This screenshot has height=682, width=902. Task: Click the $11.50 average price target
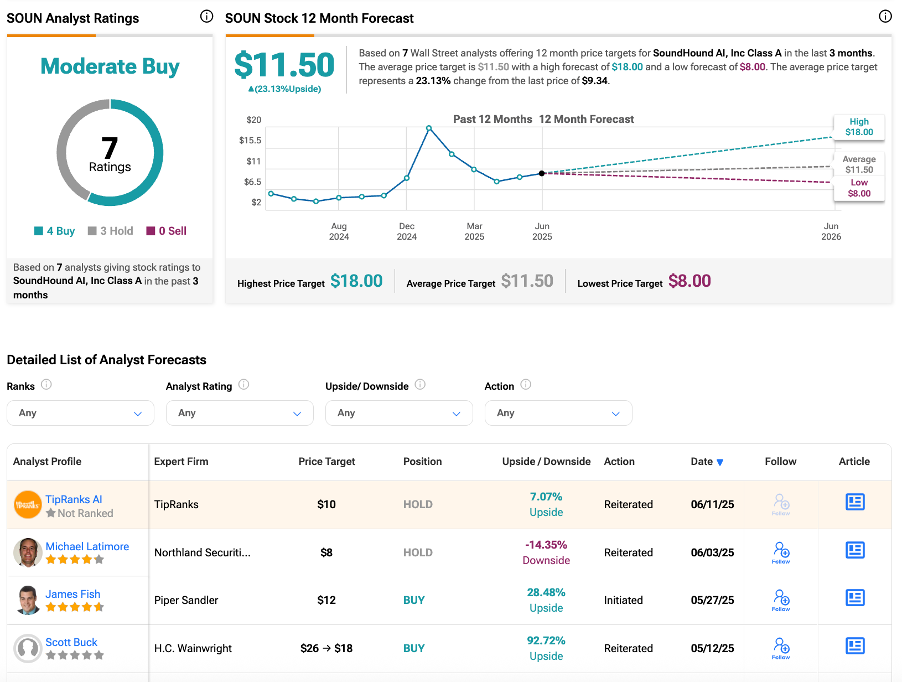pos(284,64)
